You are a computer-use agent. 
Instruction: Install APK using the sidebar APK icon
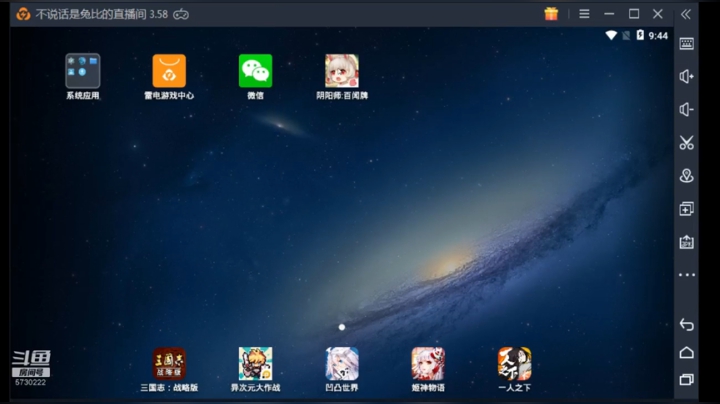686,241
